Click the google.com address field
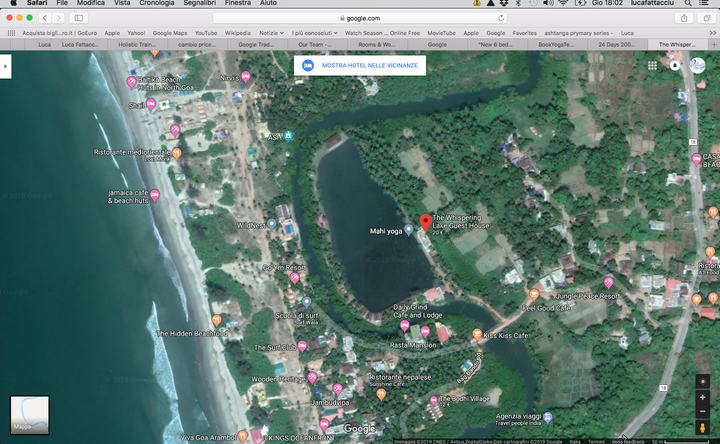Image resolution: width=720 pixels, height=444 pixels. click(360, 18)
